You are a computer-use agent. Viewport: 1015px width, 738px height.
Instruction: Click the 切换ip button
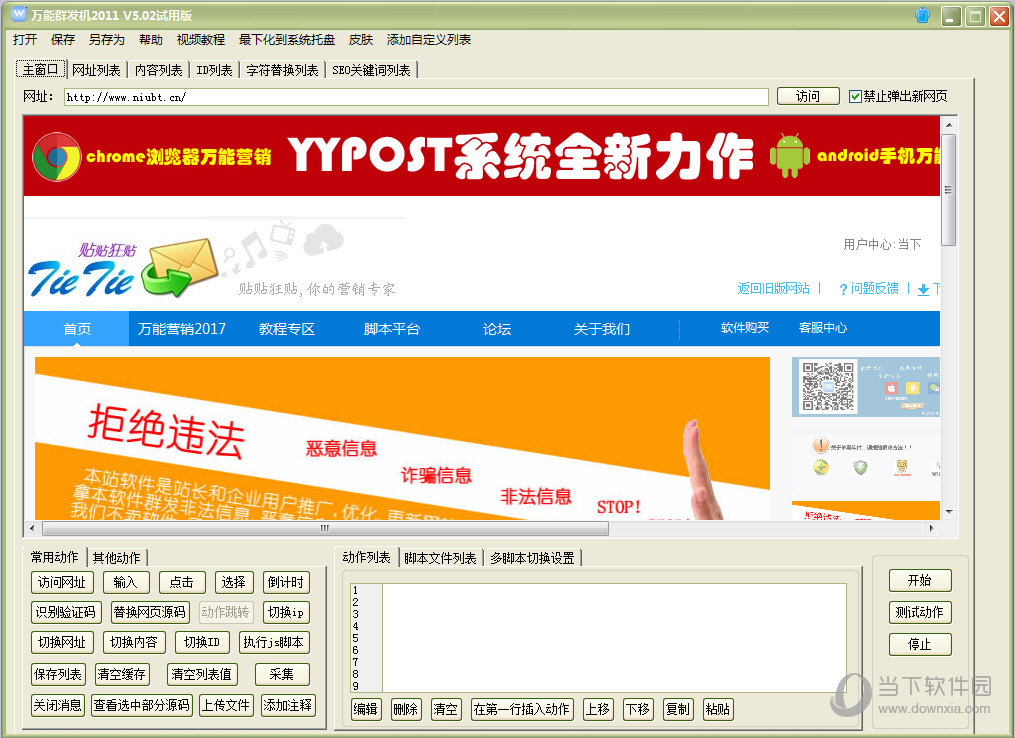coord(286,612)
